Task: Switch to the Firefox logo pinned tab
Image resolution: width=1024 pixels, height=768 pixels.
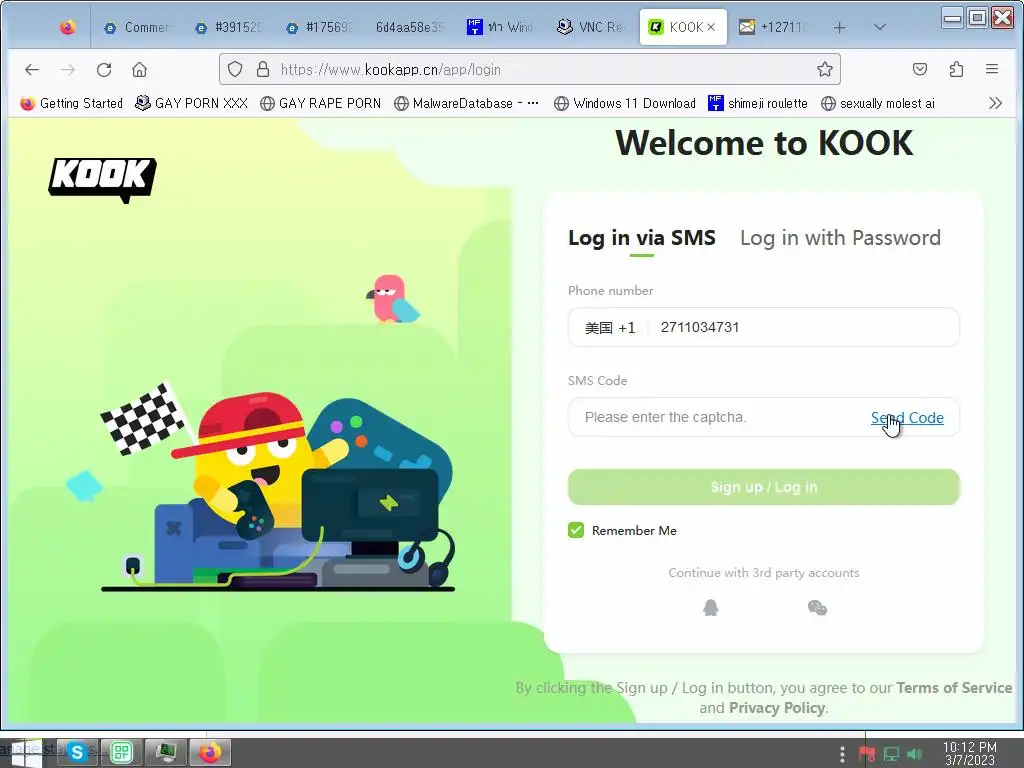Action: (67, 27)
